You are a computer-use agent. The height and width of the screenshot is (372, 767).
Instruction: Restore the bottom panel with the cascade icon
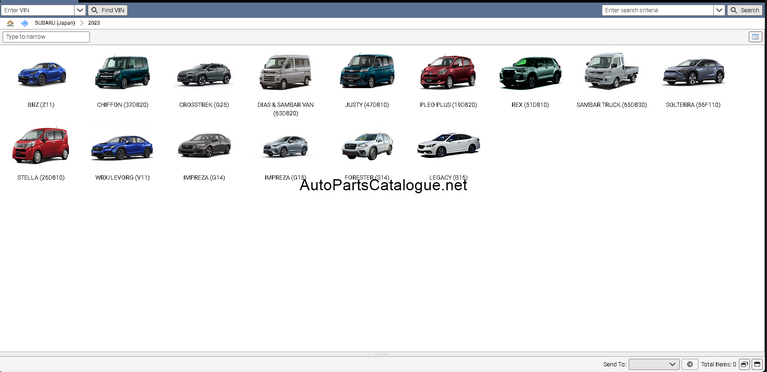point(744,364)
